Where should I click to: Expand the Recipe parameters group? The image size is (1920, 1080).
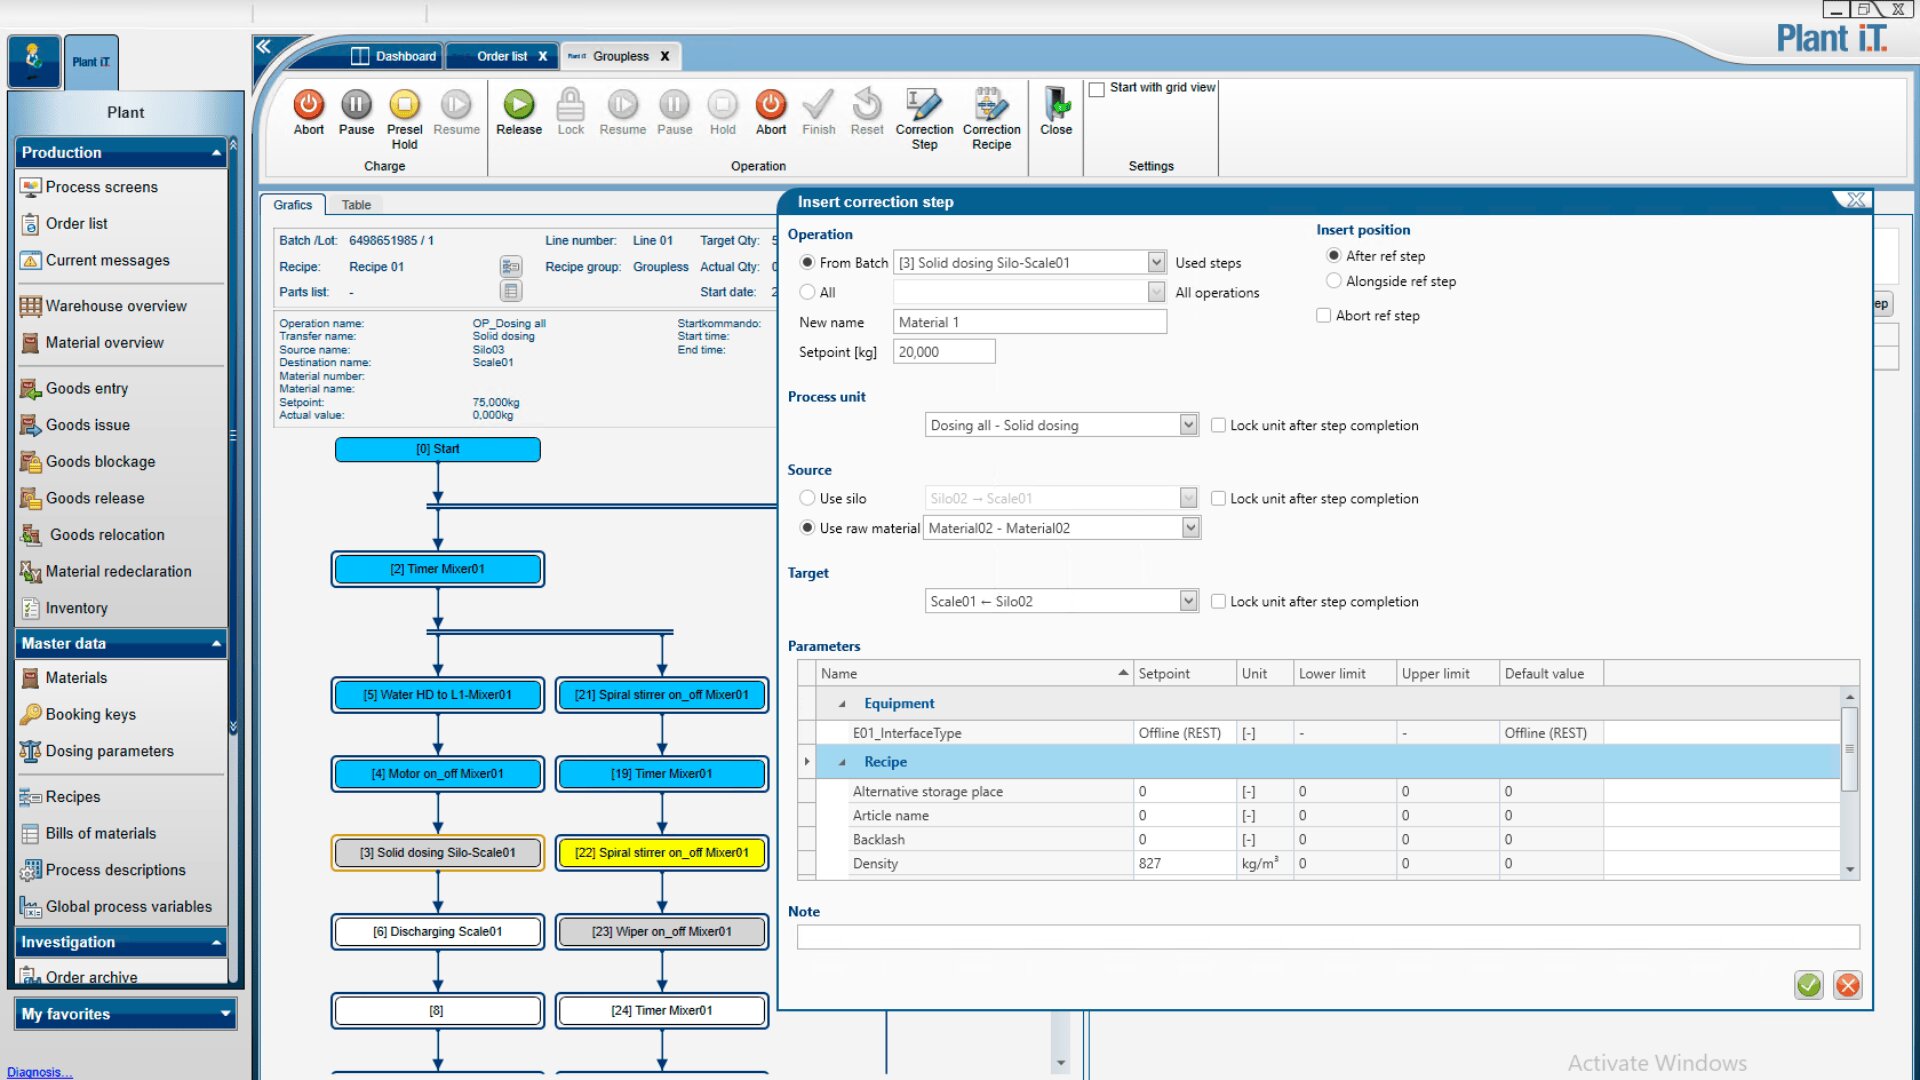[844, 761]
